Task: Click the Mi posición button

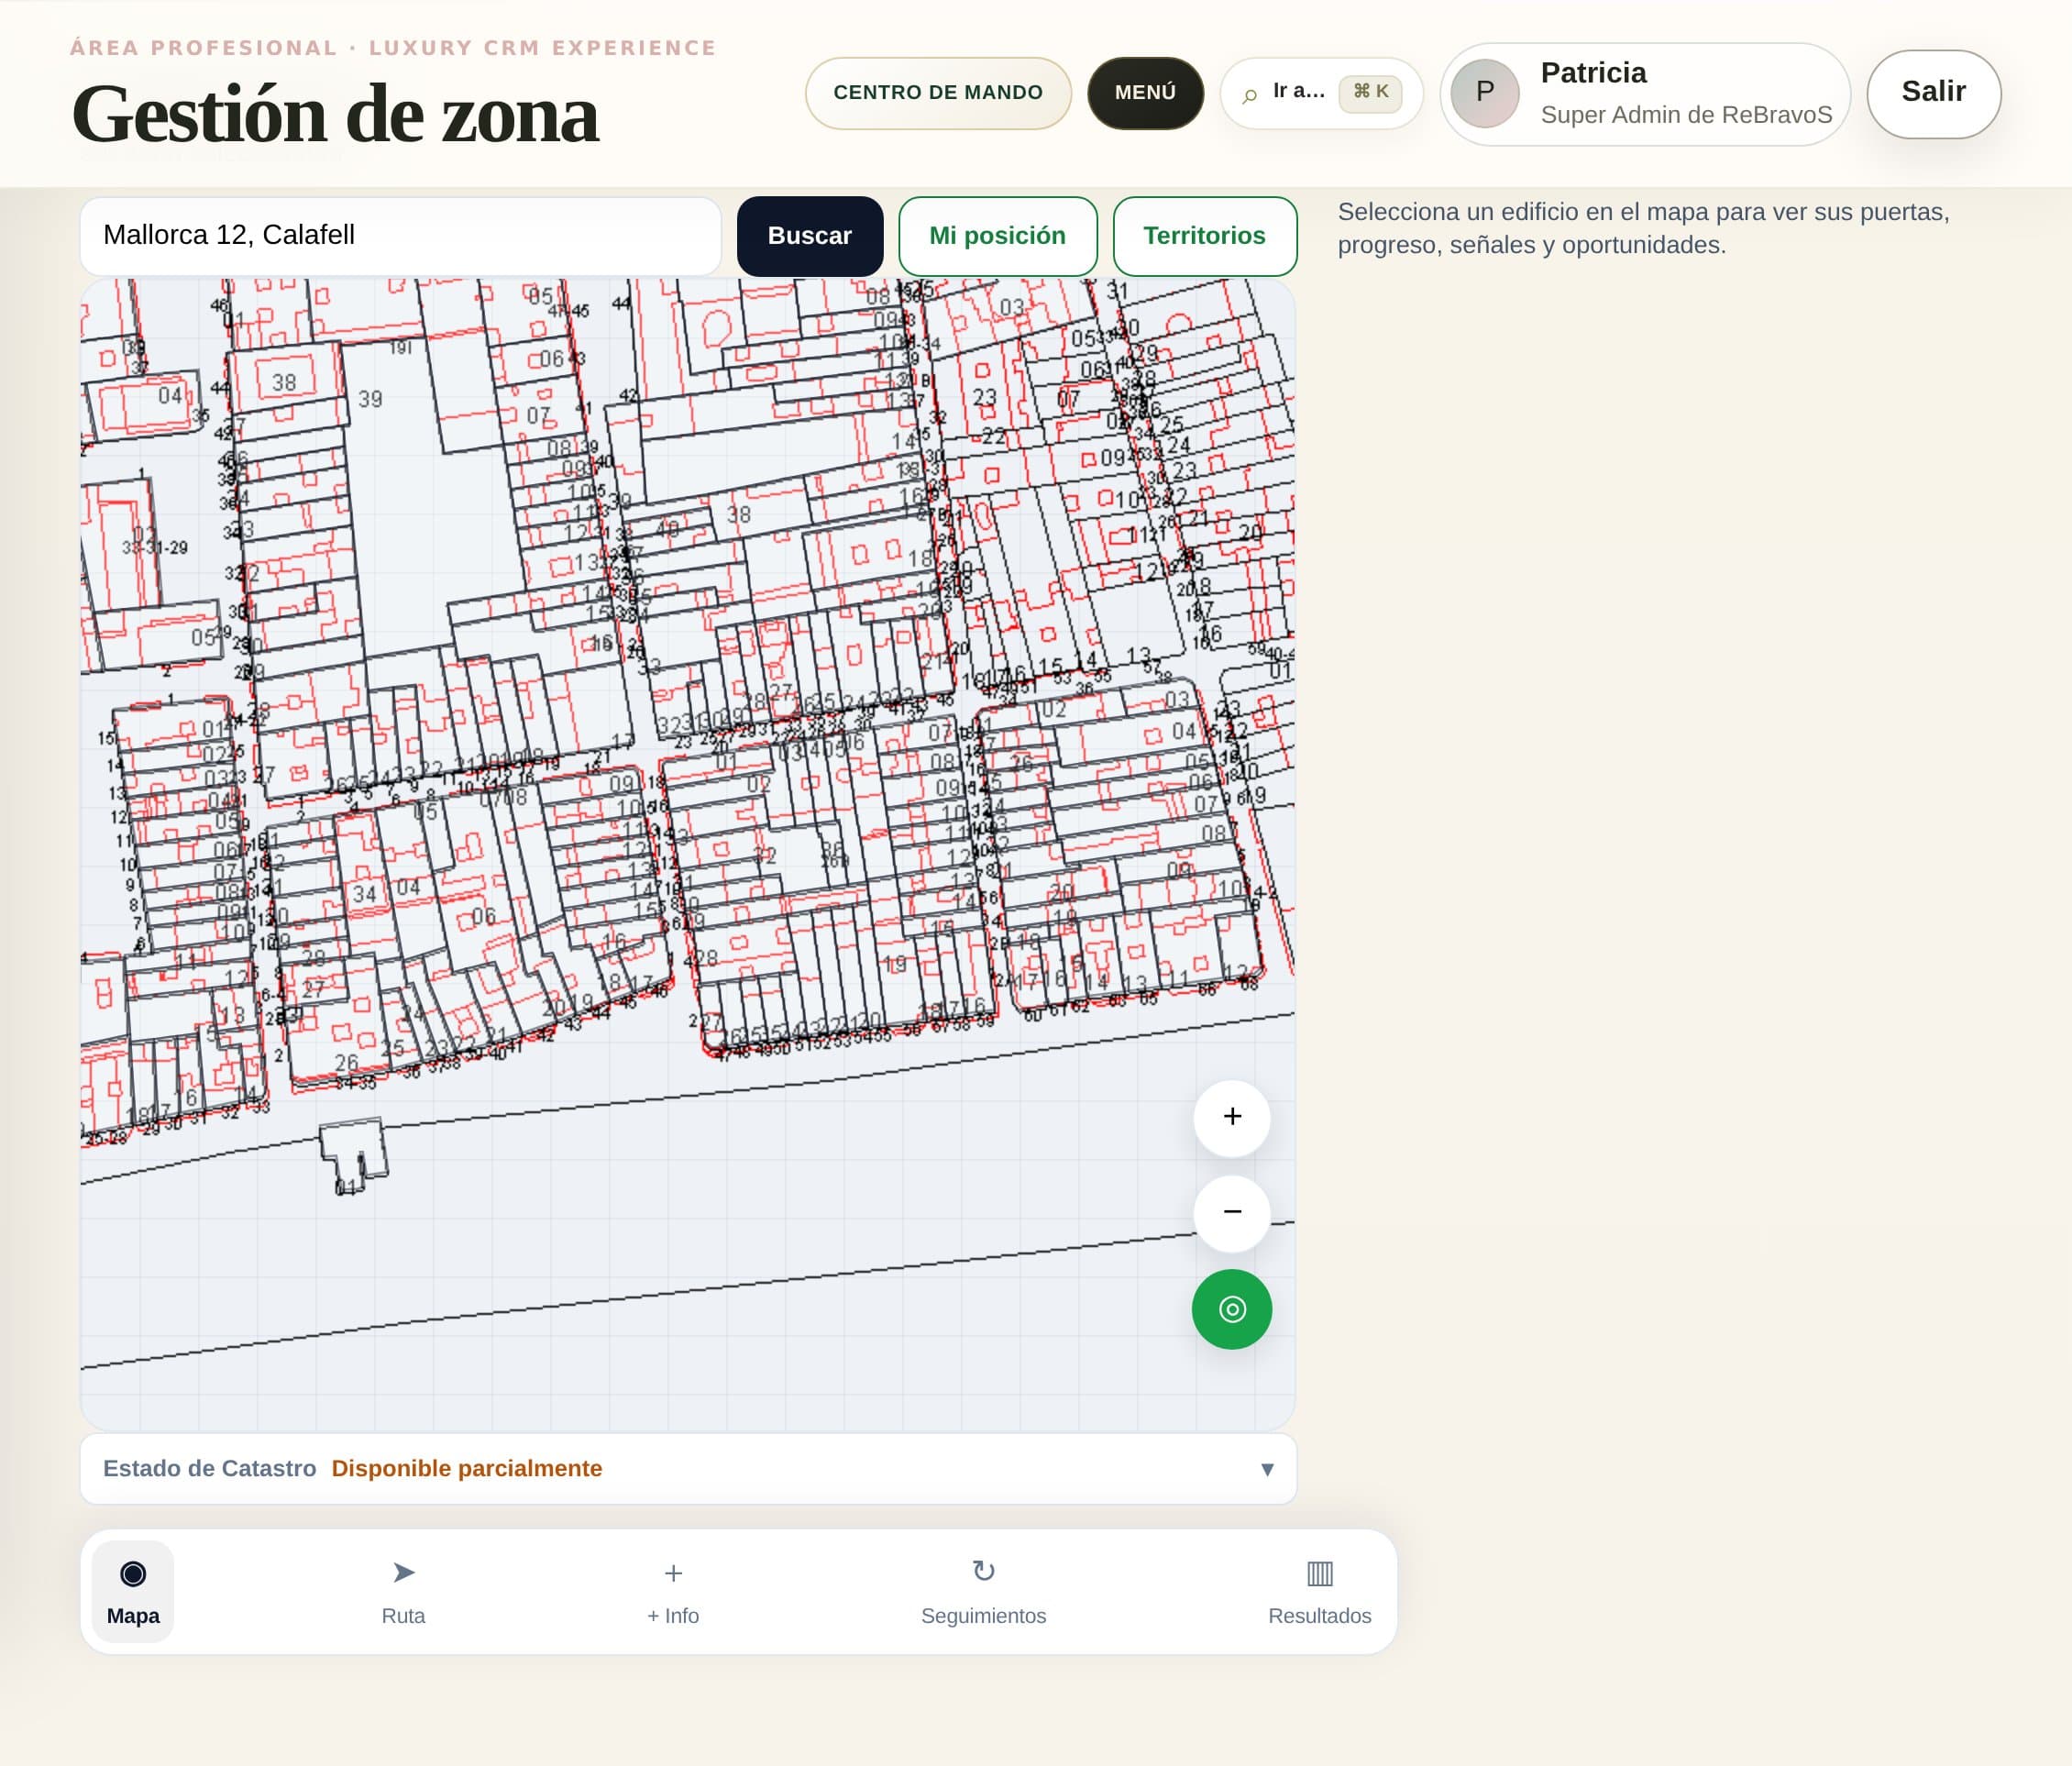Action: tap(998, 236)
